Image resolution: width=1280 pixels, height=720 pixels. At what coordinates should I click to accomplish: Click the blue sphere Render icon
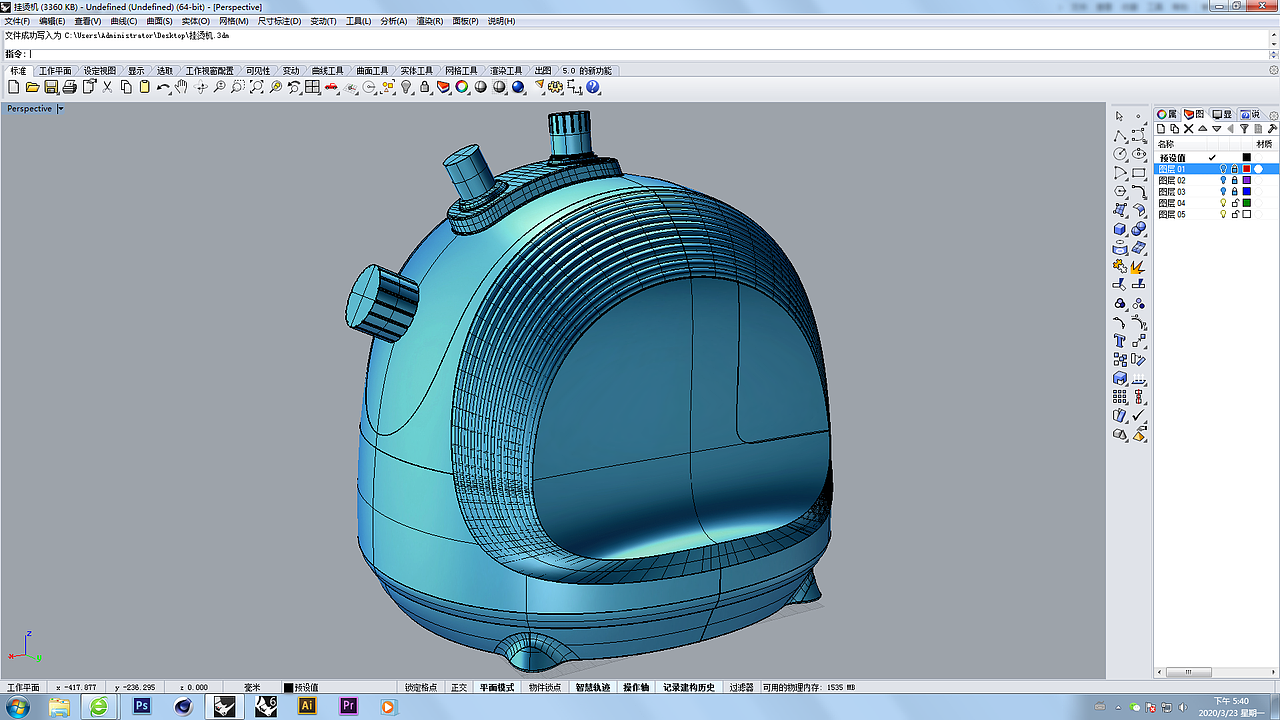click(x=518, y=87)
